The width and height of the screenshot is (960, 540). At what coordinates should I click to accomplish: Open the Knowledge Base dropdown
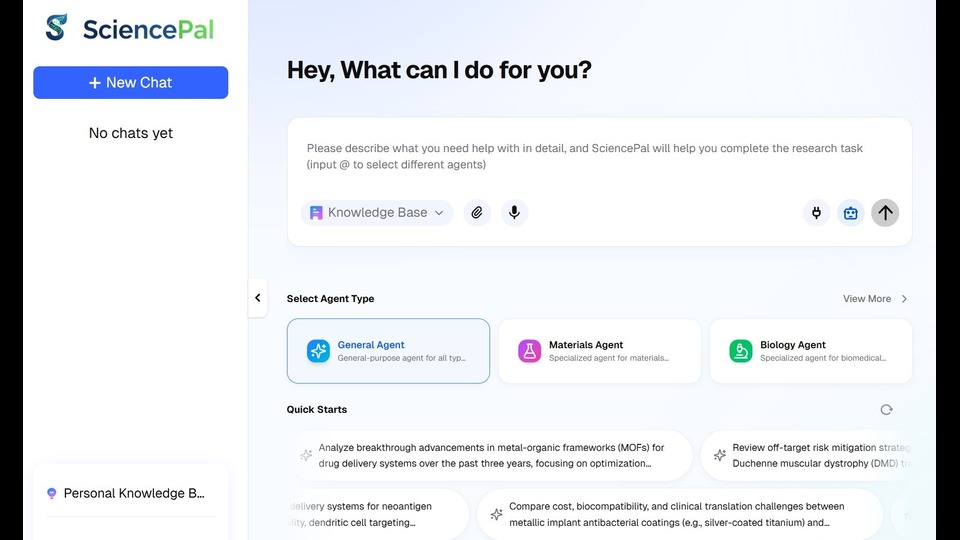pos(377,212)
